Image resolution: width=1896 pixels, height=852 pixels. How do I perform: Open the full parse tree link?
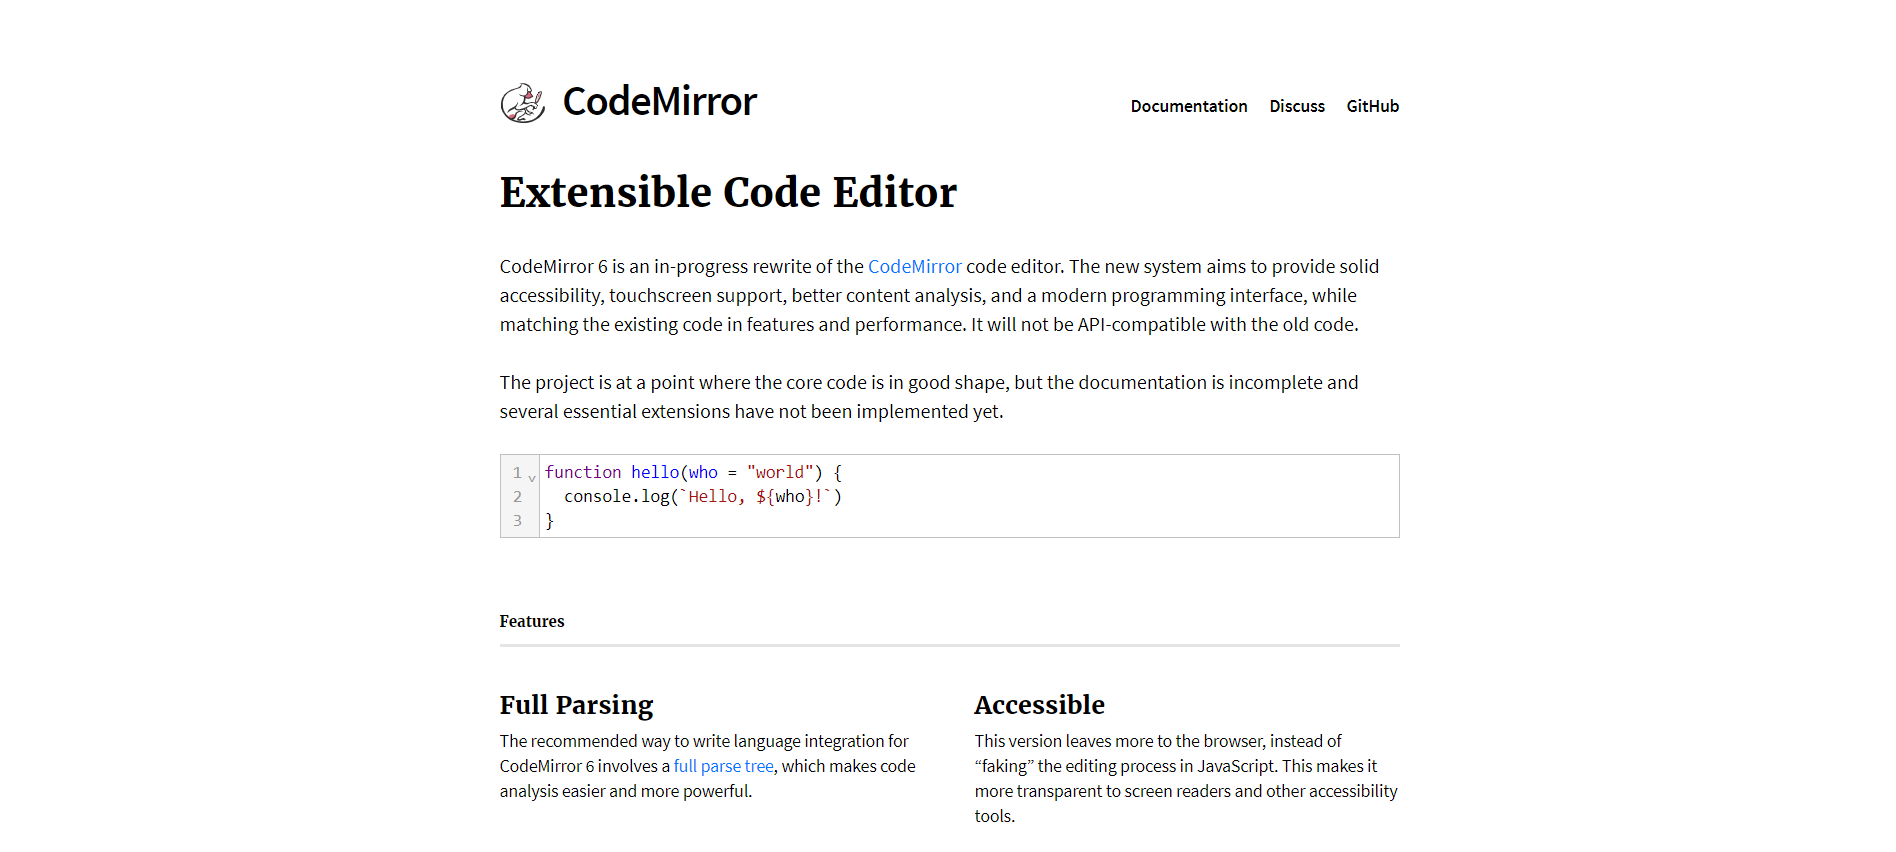723,766
